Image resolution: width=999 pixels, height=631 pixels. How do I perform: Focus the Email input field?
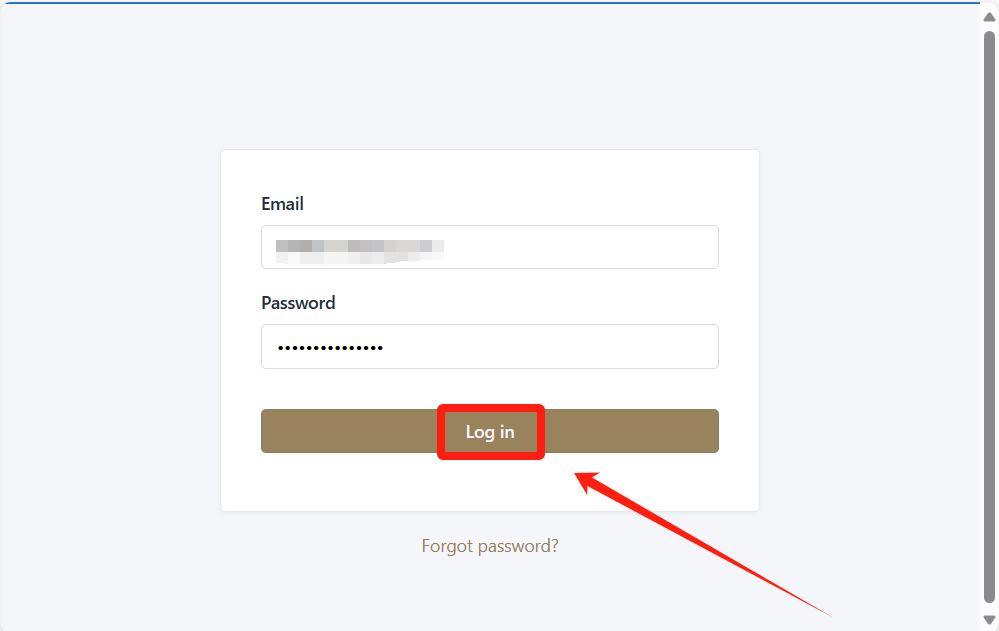[x=489, y=247]
